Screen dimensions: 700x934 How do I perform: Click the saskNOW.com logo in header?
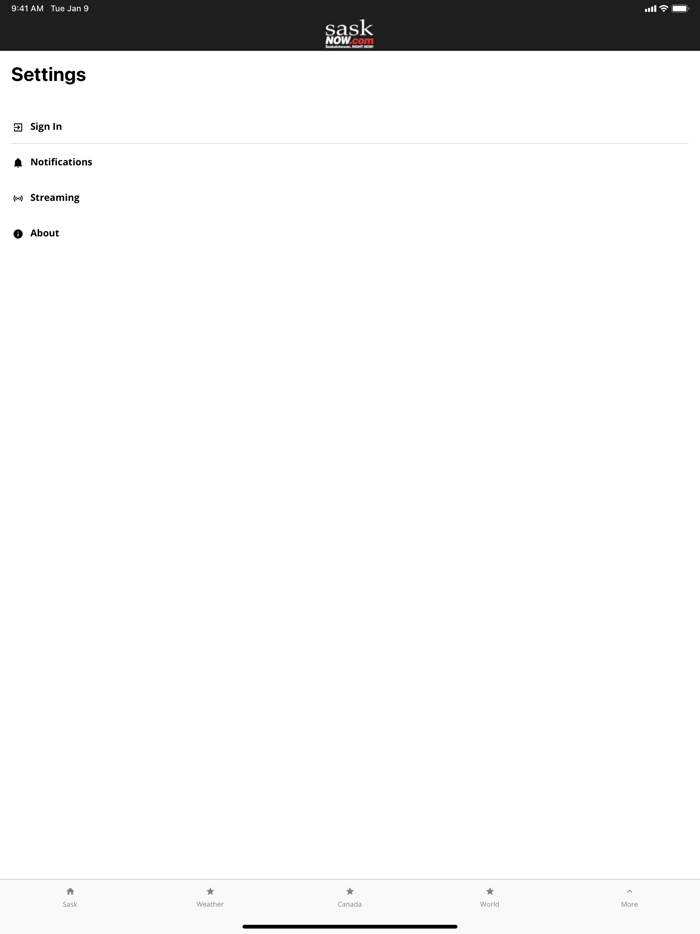(x=350, y=35)
